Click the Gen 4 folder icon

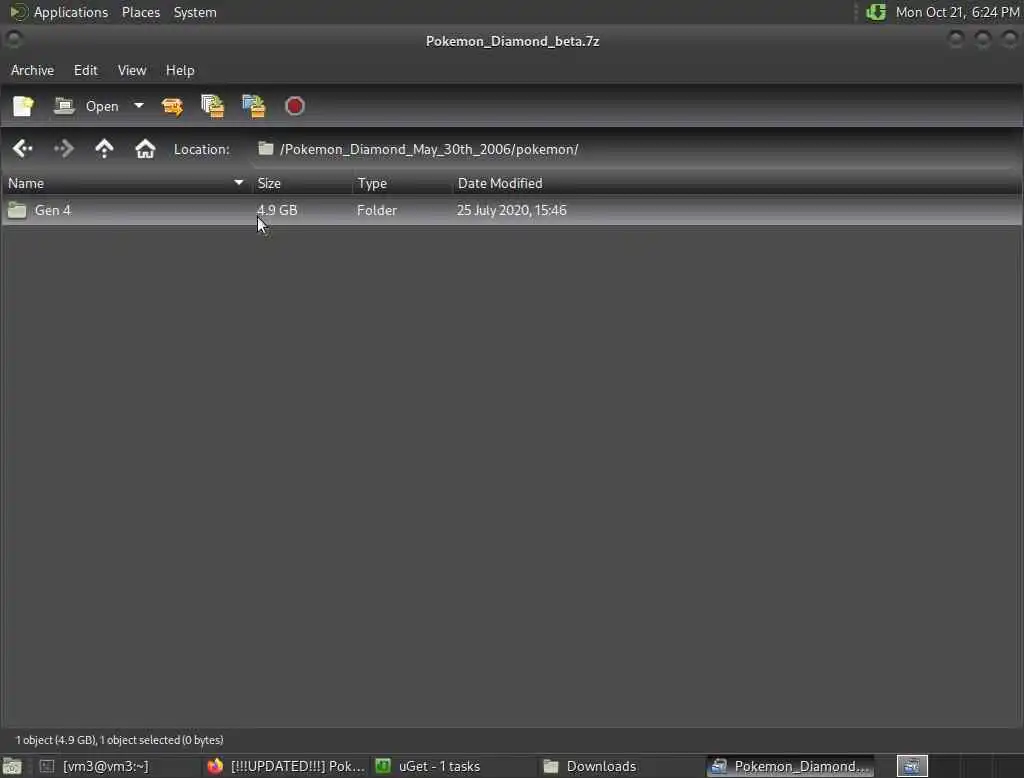pyautogui.click(x=17, y=210)
